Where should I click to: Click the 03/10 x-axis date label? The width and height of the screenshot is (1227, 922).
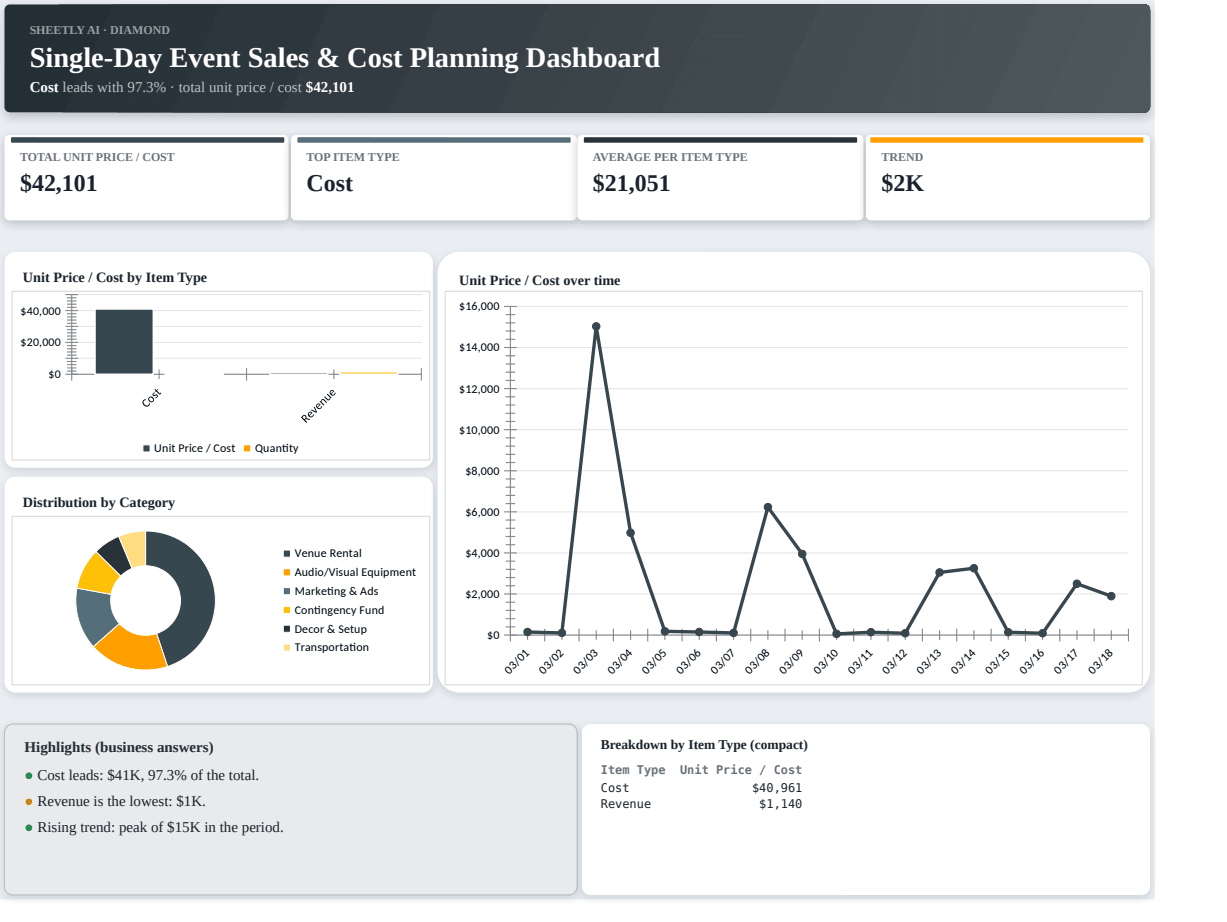(826, 662)
